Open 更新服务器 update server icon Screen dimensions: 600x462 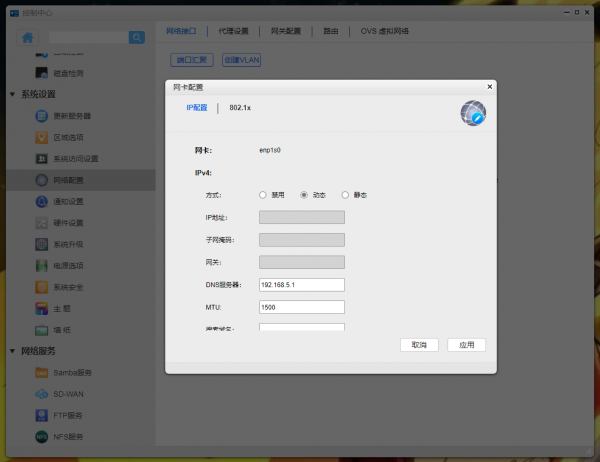point(41,116)
